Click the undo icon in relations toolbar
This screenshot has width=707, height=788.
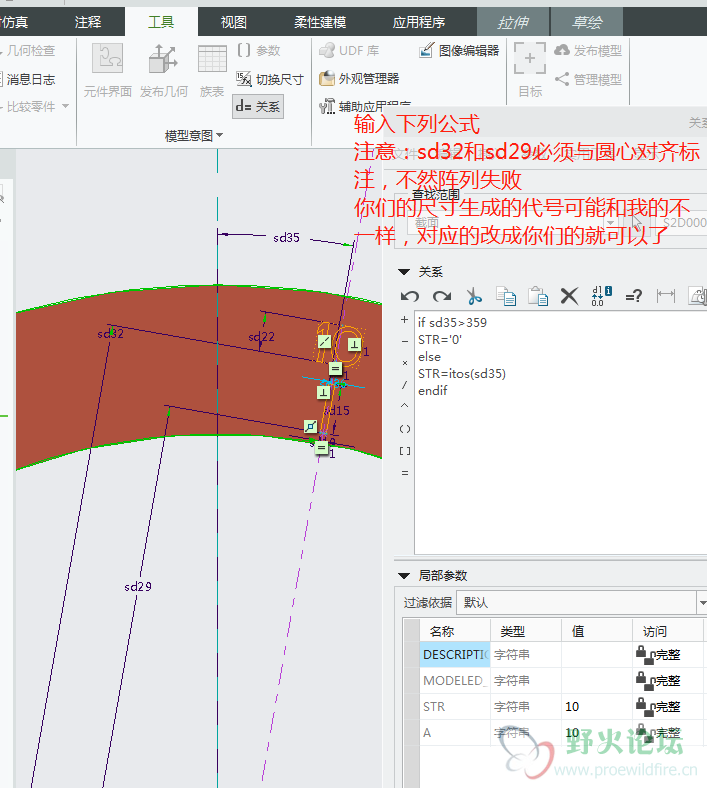(410, 297)
